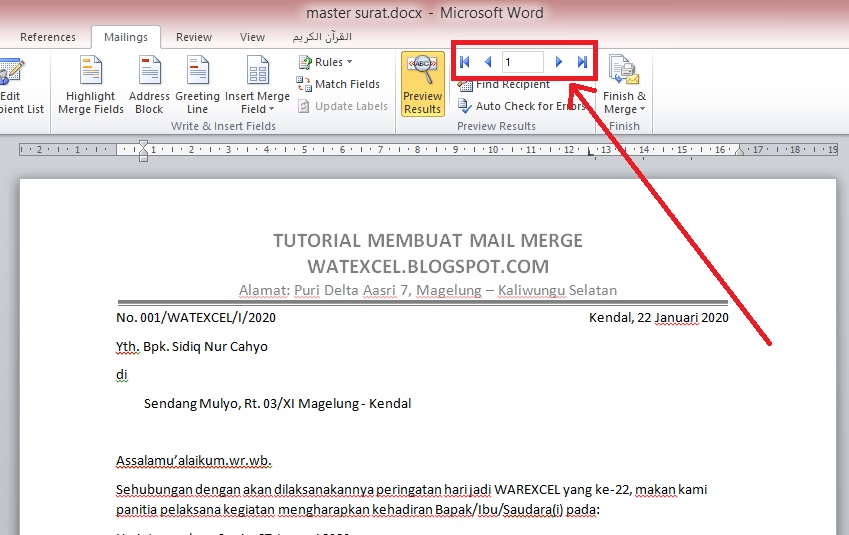Switch to the Review tab
The image size is (849, 535).
point(194,37)
